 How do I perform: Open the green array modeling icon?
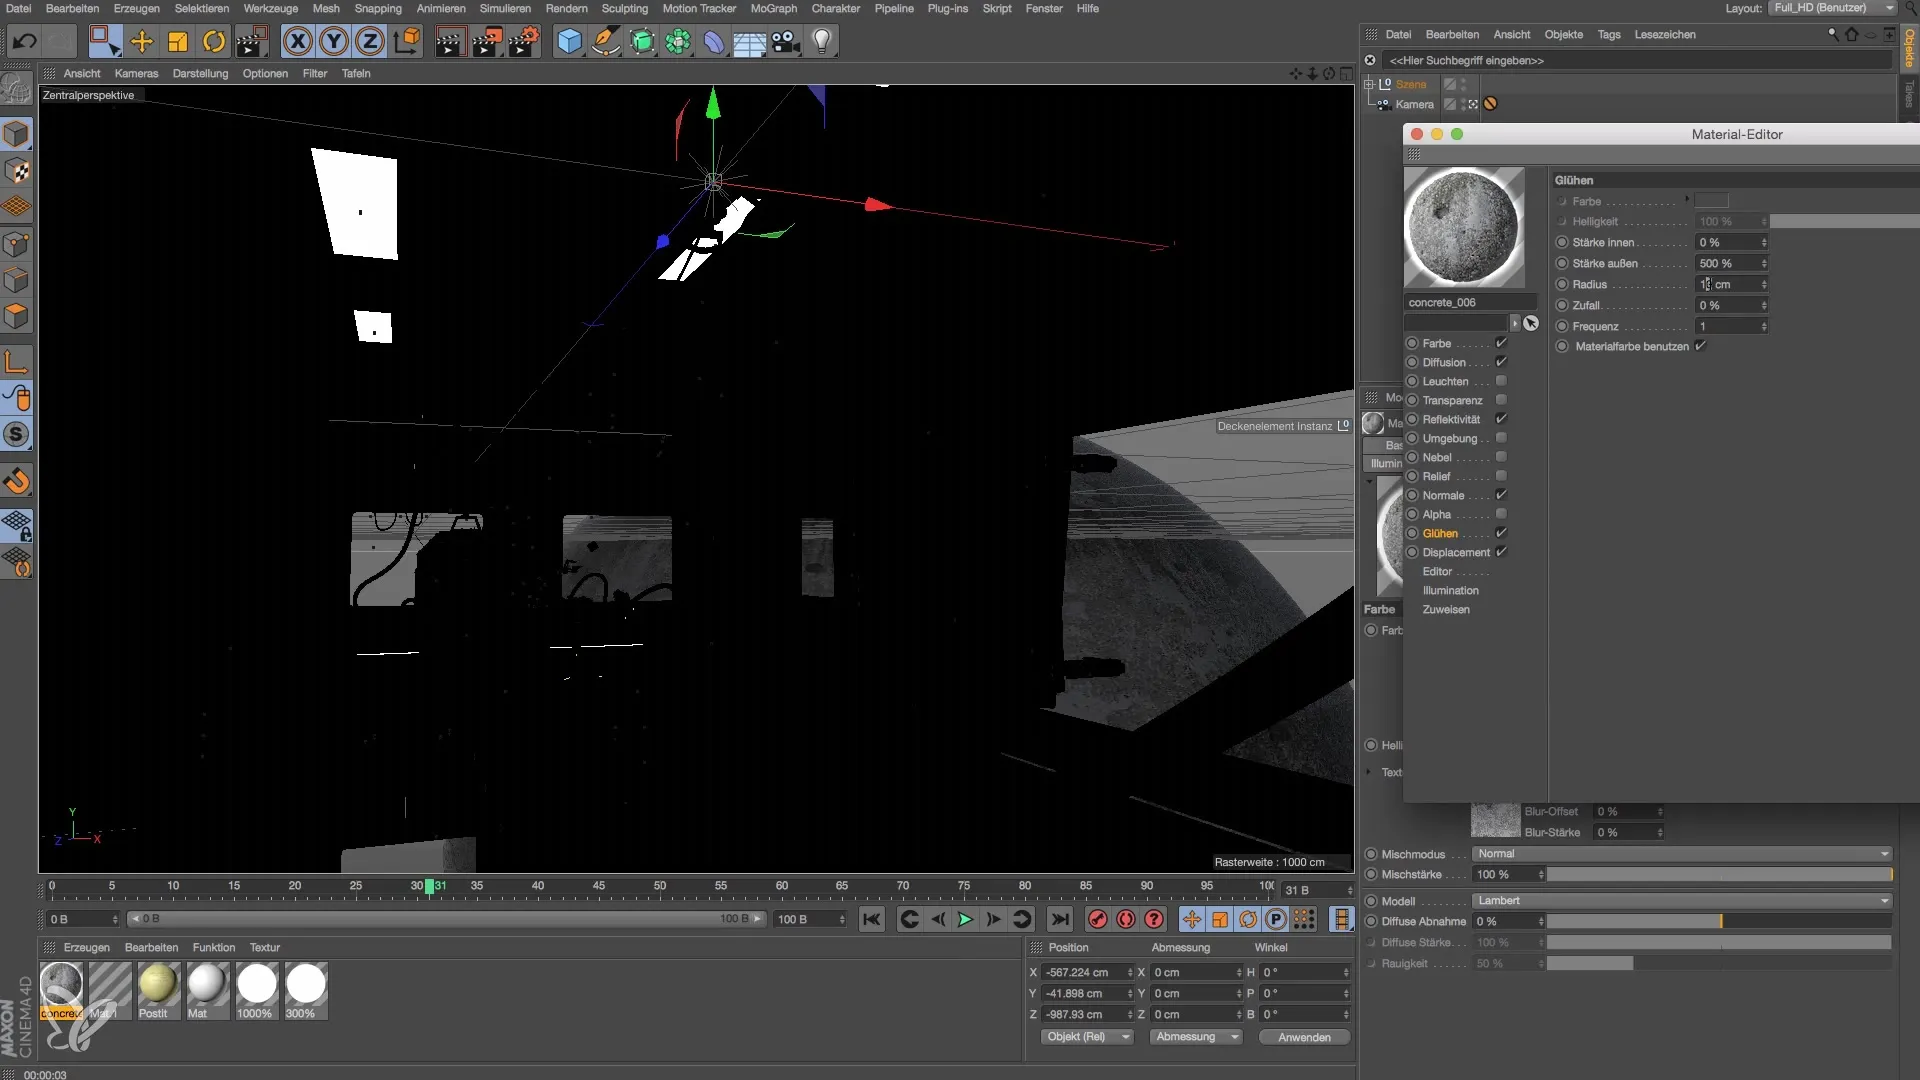coord(678,41)
